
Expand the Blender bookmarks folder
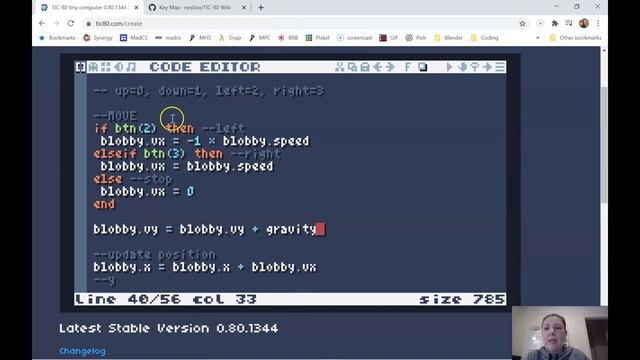point(449,38)
